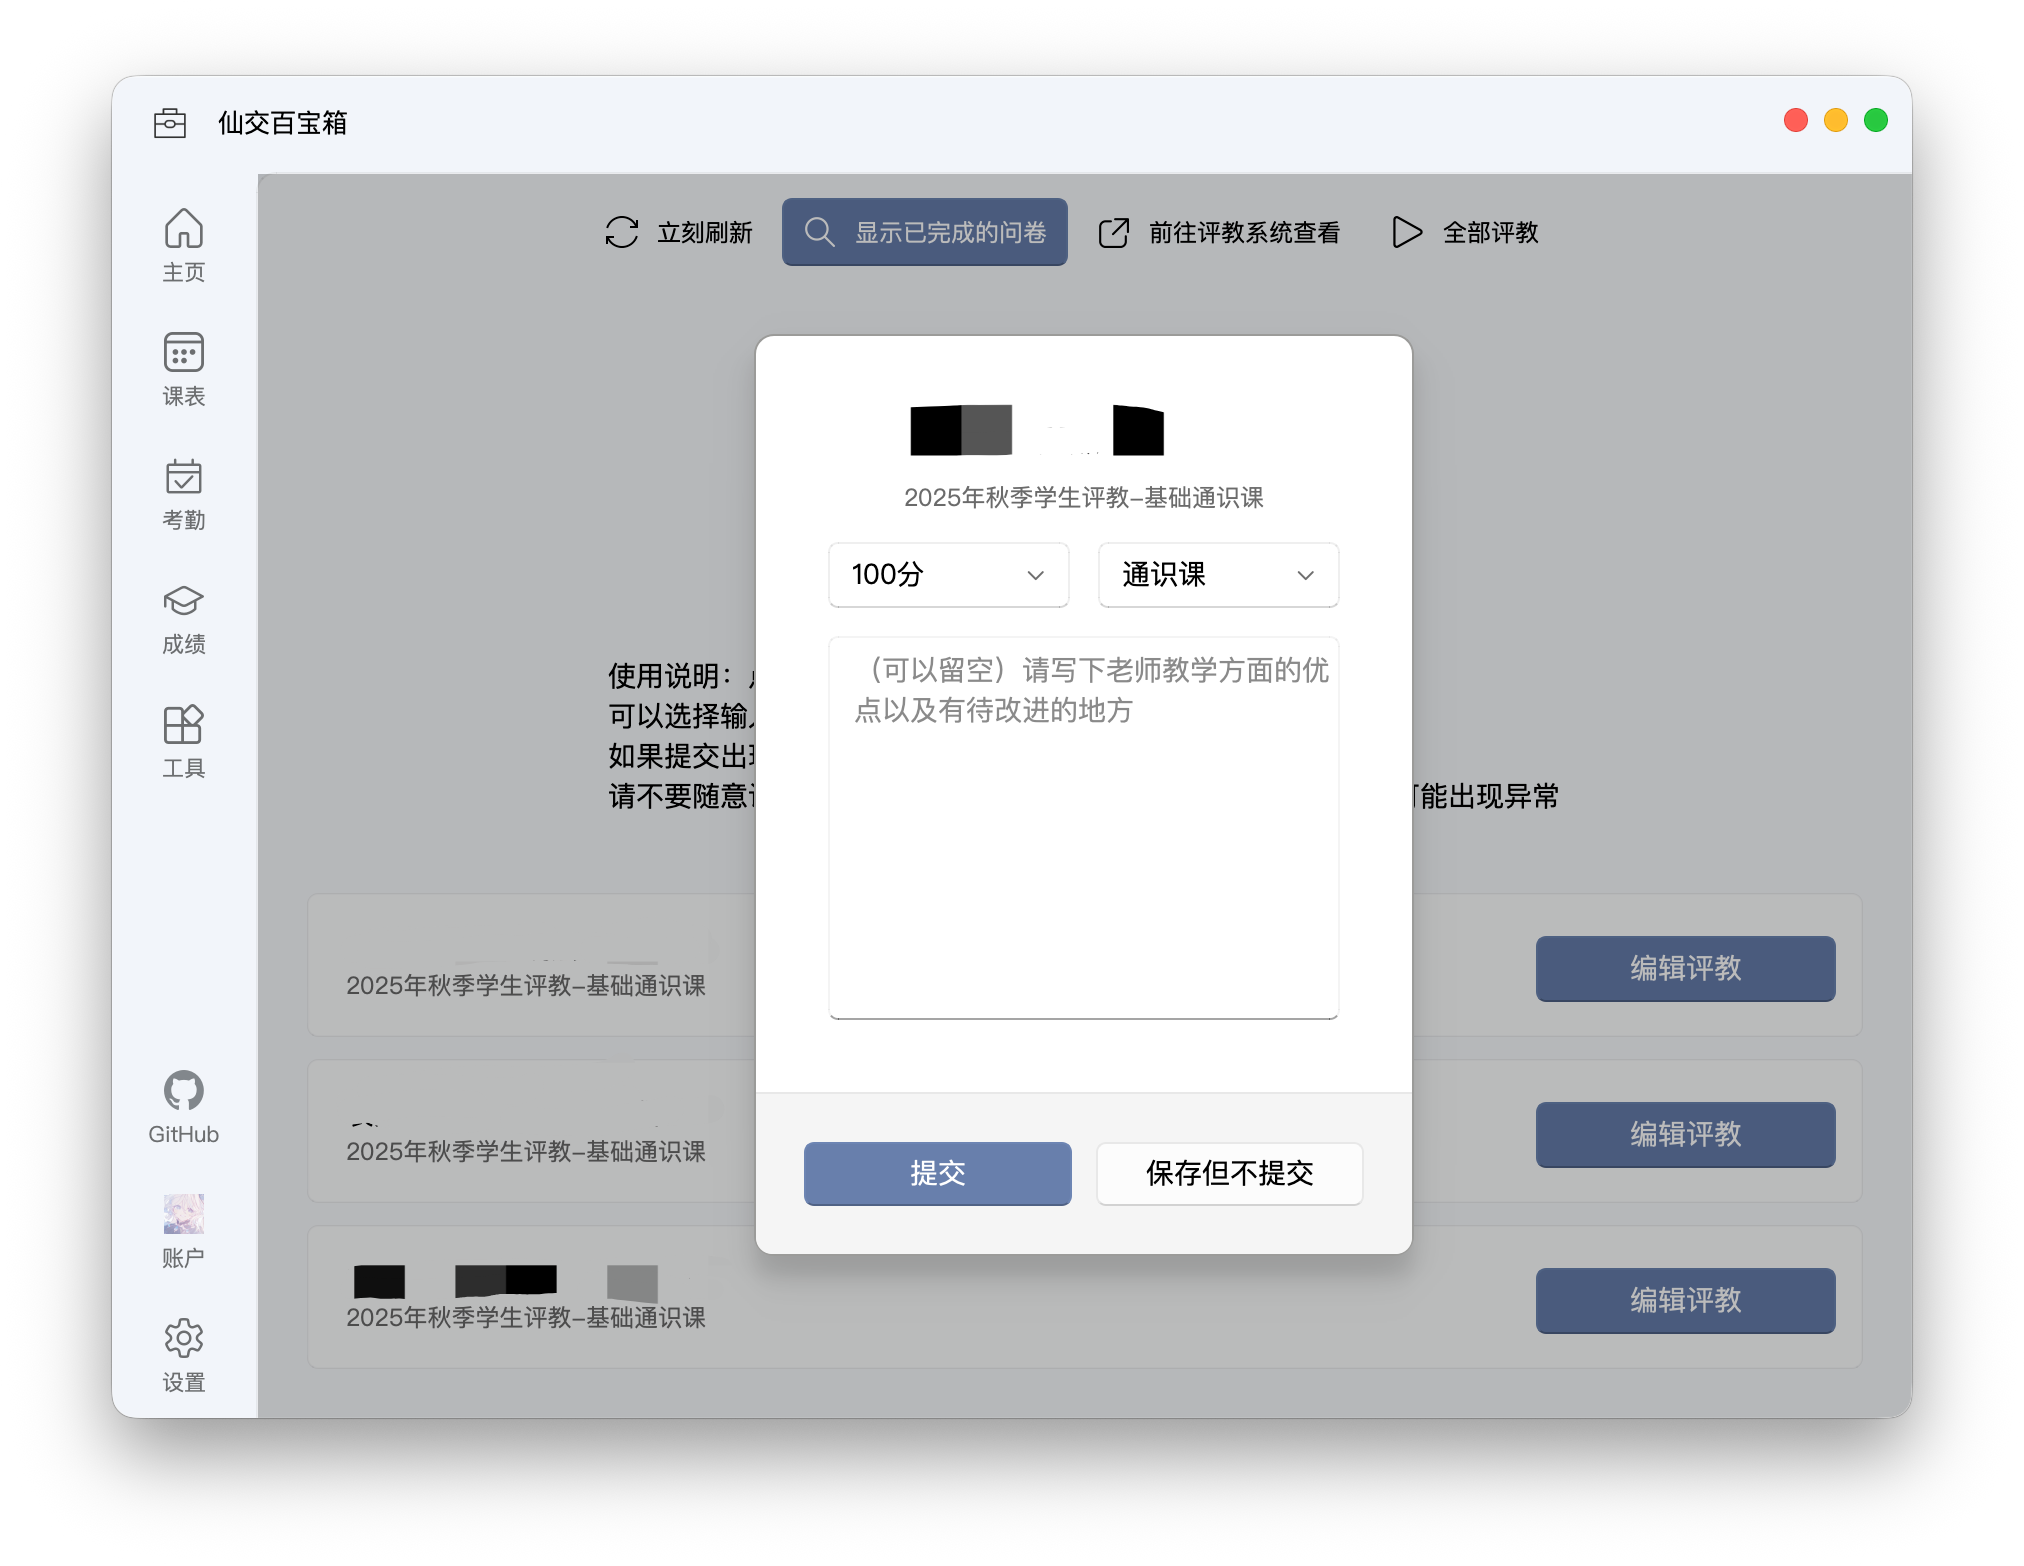
Task: Select the 课表 schedule icon
Action: pyautogui.click(x=184, y=367)
